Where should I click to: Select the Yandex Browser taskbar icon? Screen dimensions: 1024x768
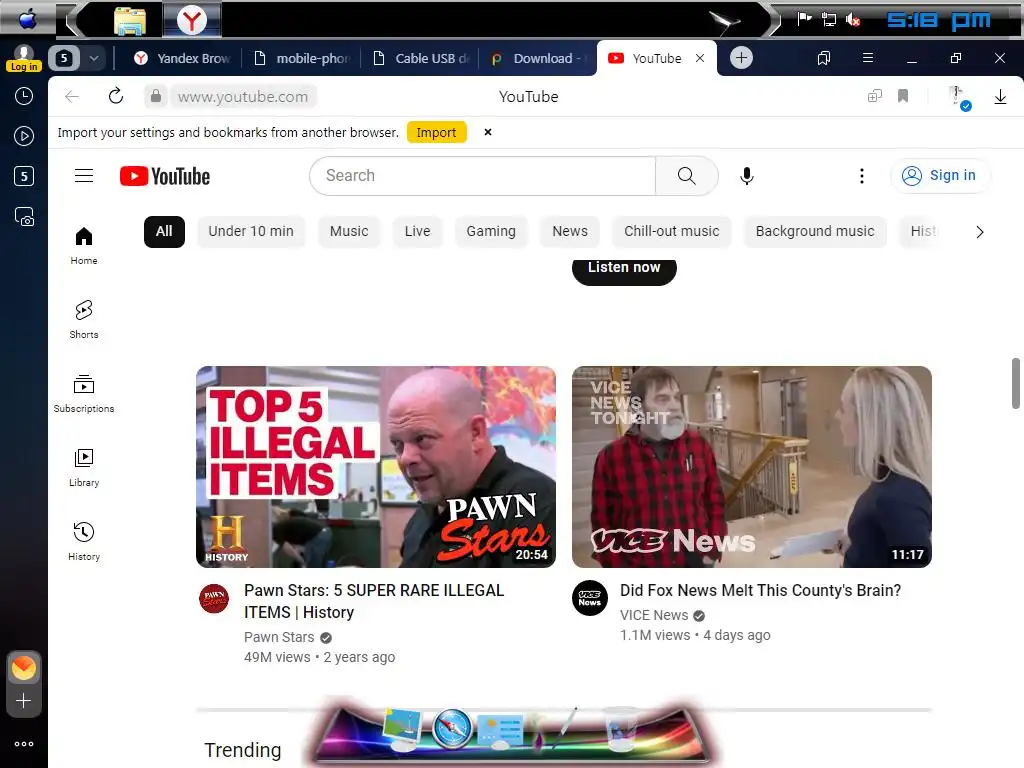point(191,21)
